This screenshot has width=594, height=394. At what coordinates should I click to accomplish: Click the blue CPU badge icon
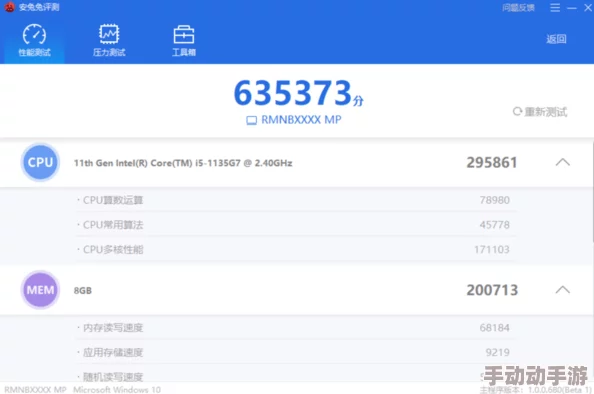[40, 163]
